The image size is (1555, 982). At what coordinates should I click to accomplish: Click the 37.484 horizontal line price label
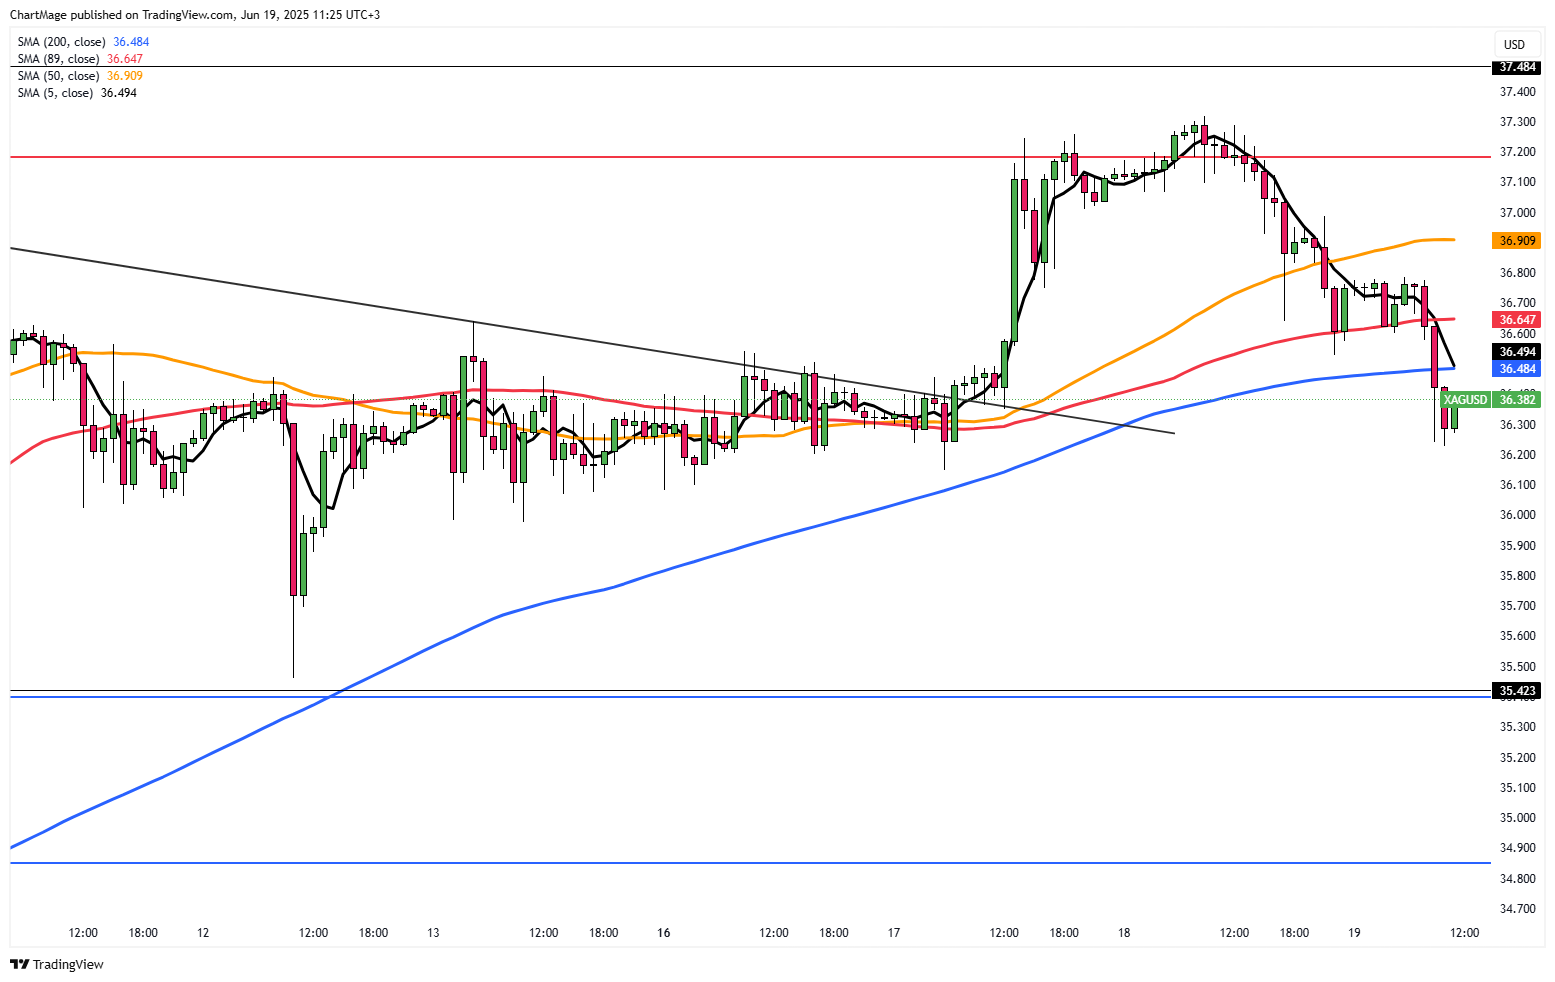tap(1516, 67)
